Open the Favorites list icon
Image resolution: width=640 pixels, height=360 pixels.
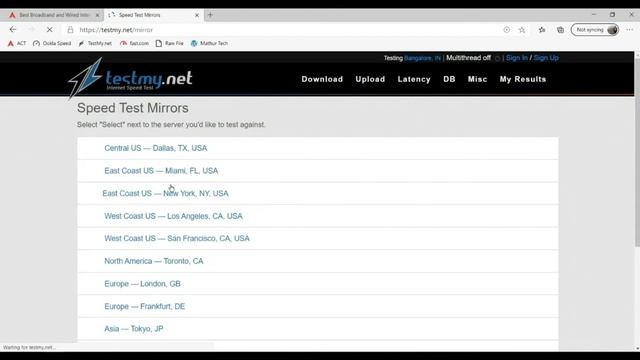point(542,30)
